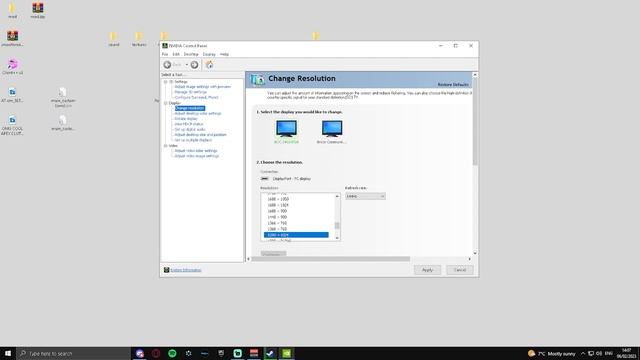Click the Forward arrow in NVIDIA toolbar
The width and height of the screenshot is (640, 360).
(194, 64)
